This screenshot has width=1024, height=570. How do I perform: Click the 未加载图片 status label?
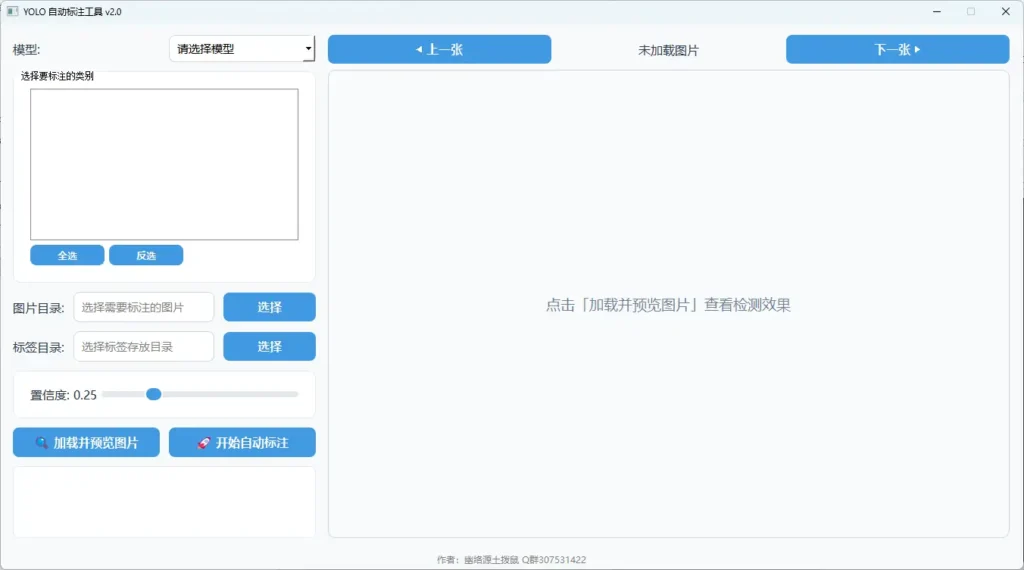pyautogui.click(x=668, y=50)
